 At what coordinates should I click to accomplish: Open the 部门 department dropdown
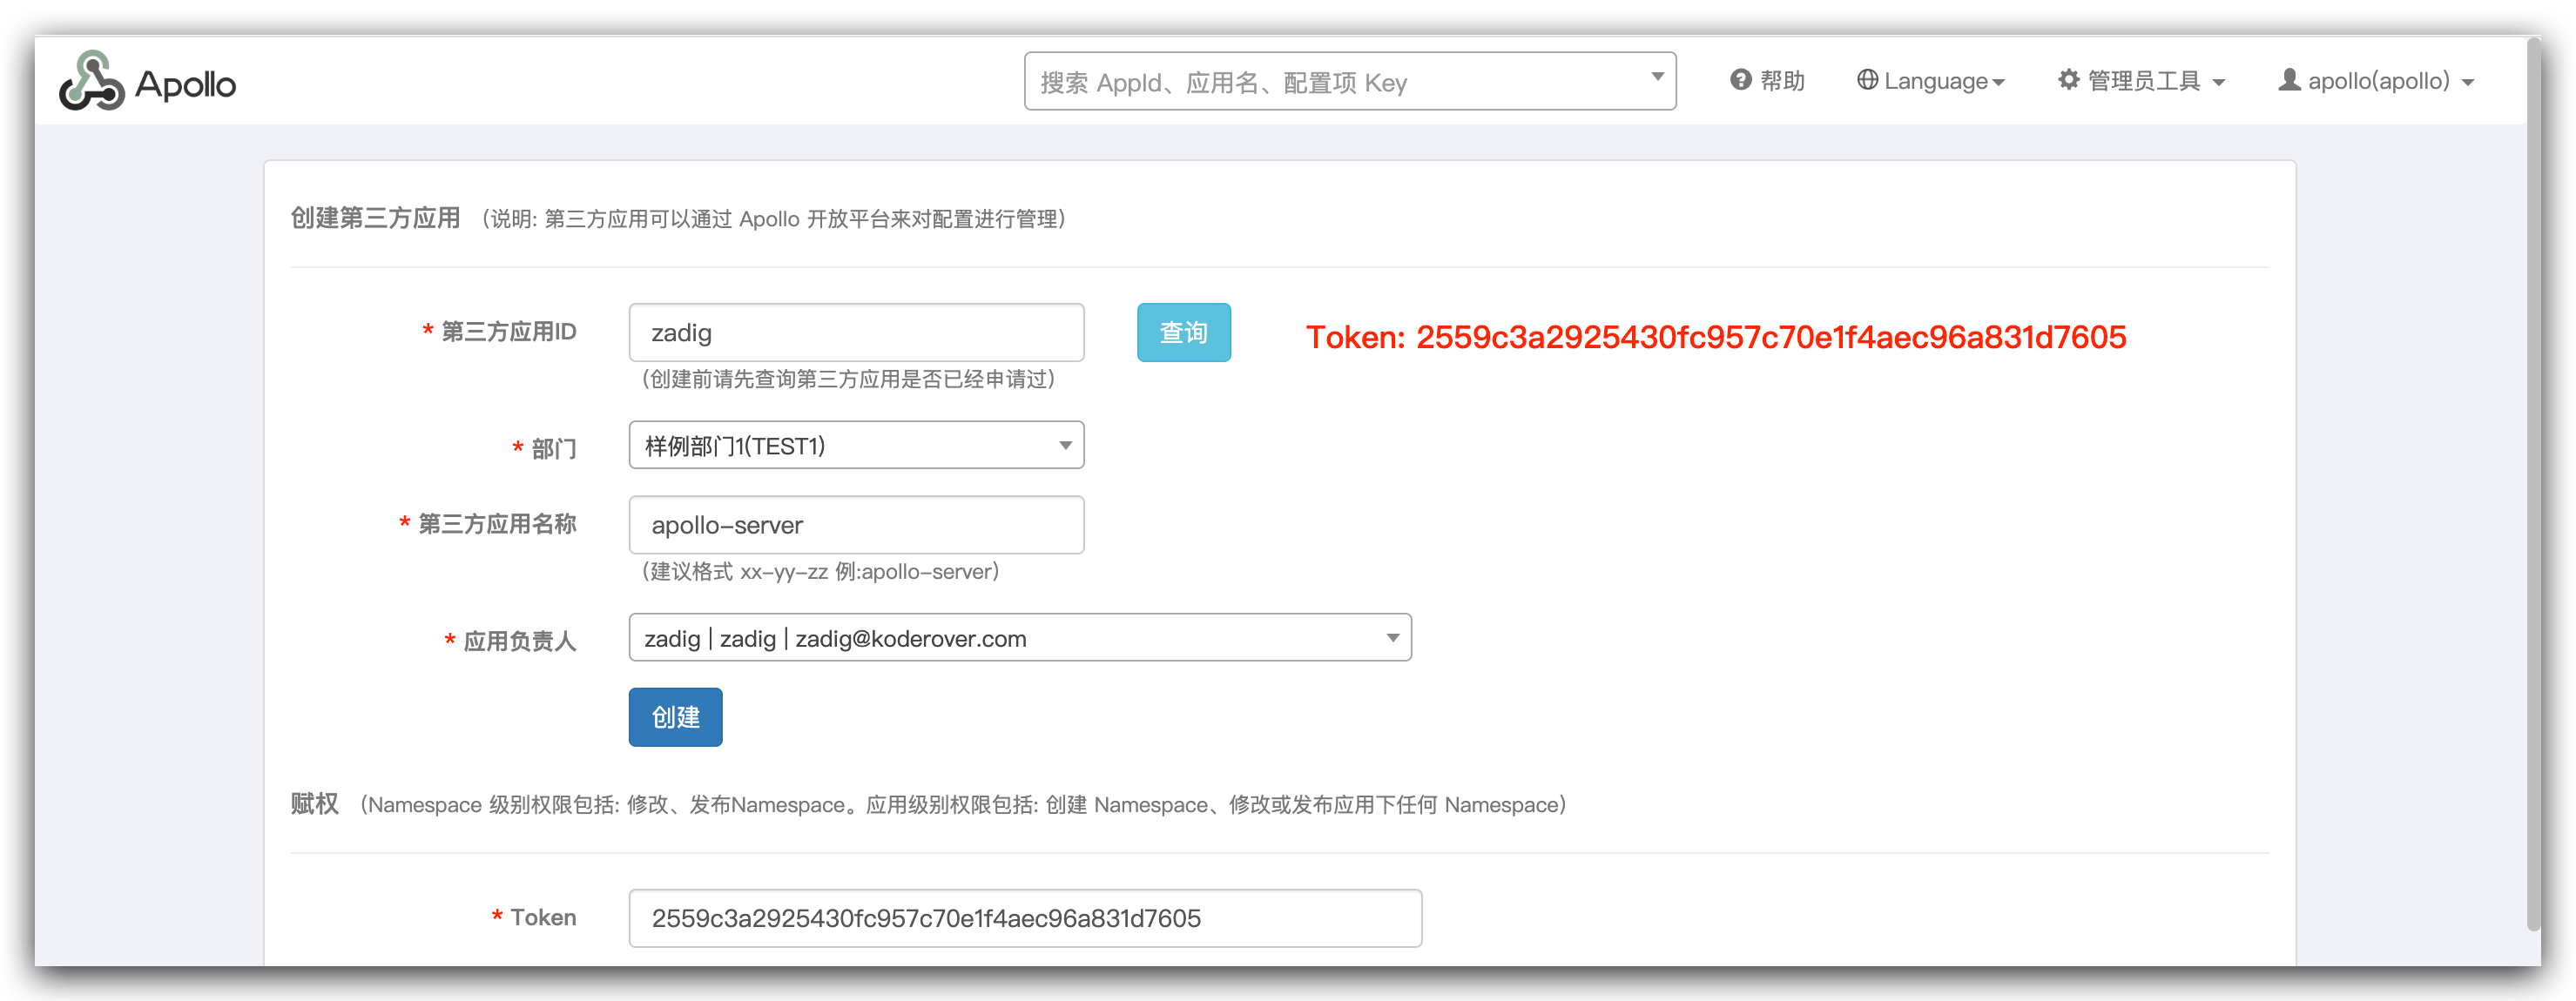(856, 445)
